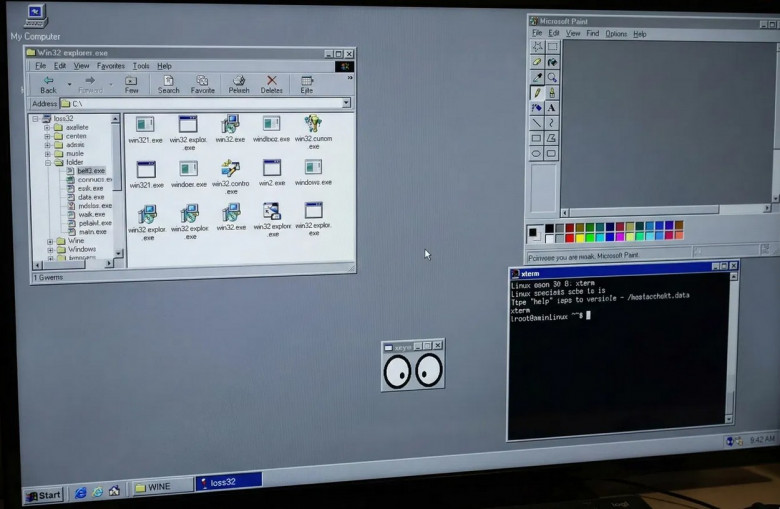This screenshot has height=509, width=780.
Task: Click the Search toolbar icon in explorer
Action: tap(168, 83)
